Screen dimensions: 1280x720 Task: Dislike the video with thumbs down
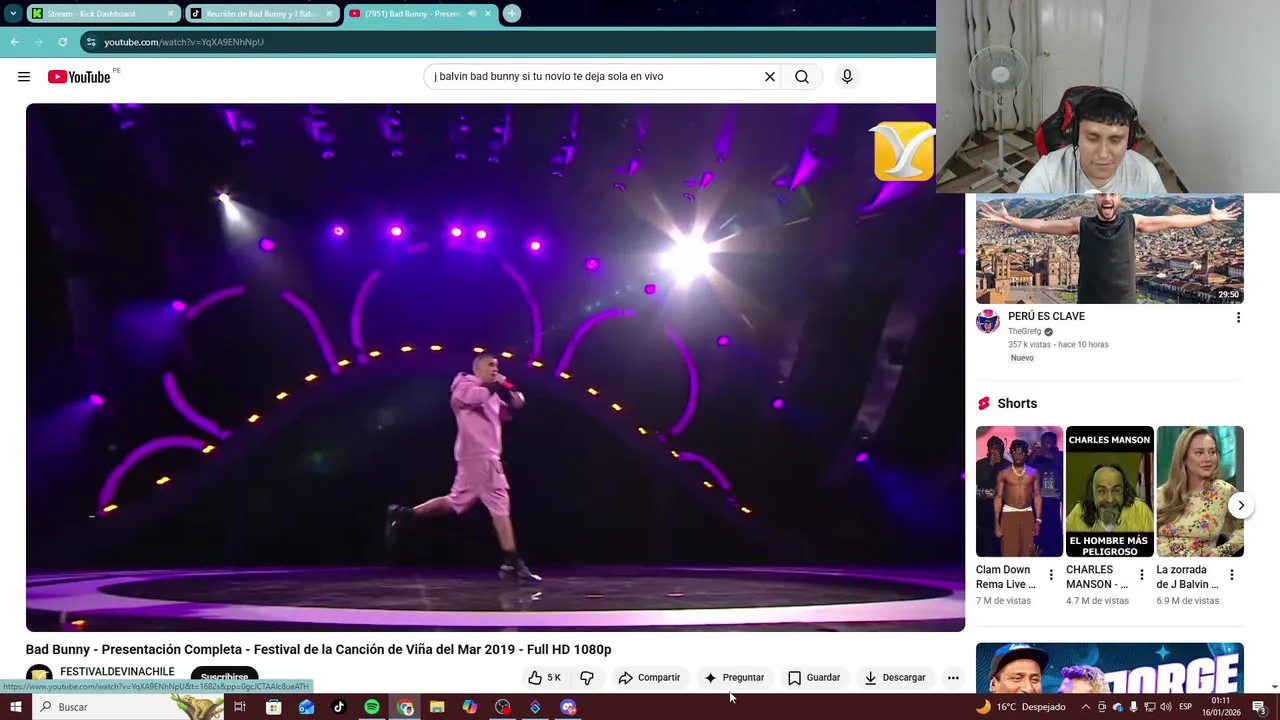coord(587,678)
